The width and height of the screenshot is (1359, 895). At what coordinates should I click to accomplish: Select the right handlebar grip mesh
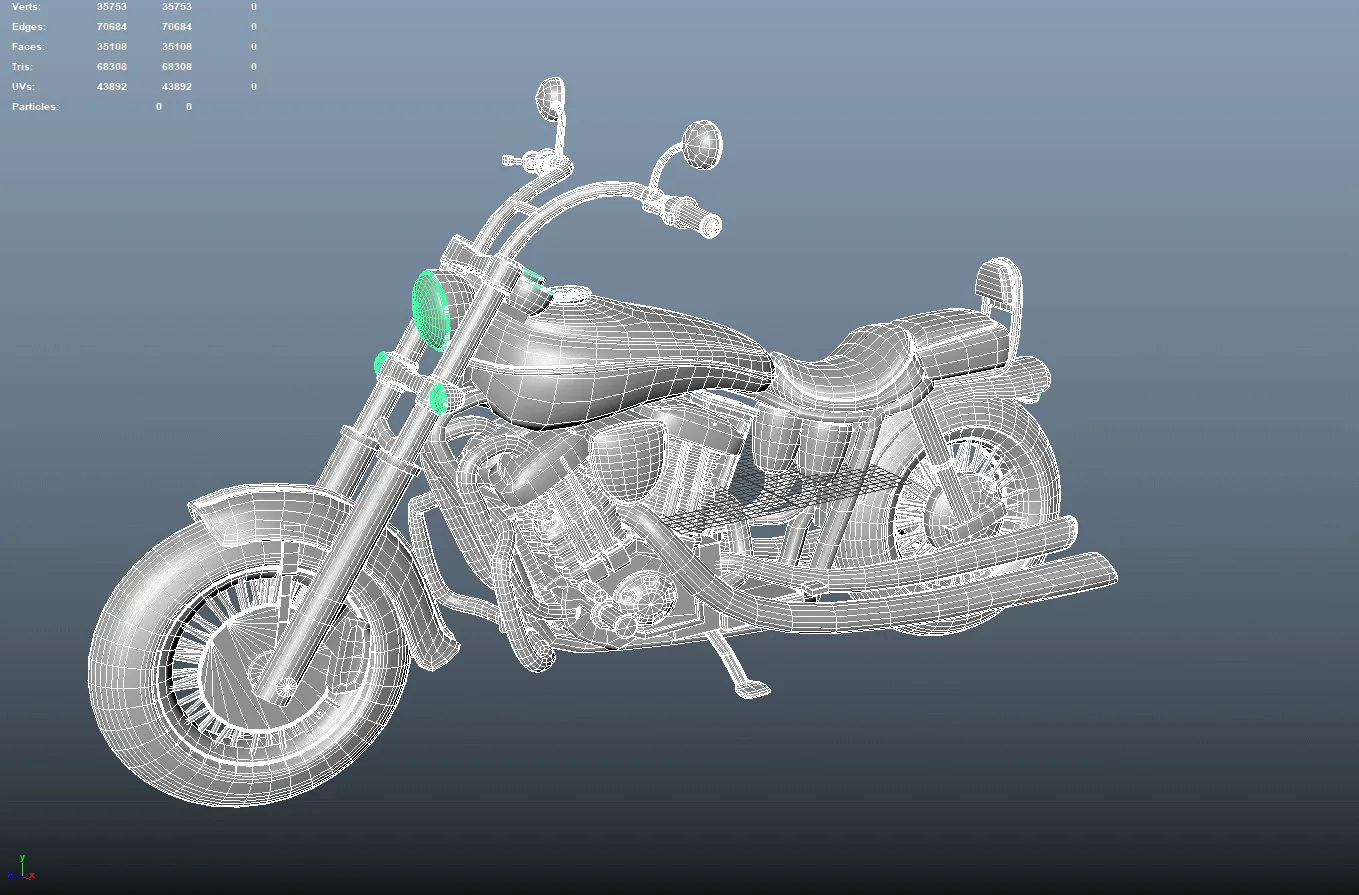(x=697, y=216)
